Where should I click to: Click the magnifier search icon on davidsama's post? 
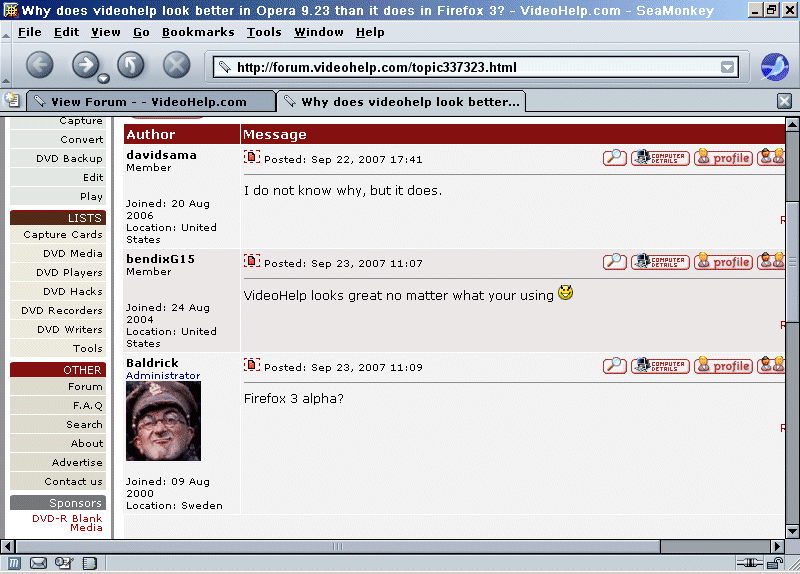pyautogui.click(x=614, y=158)
